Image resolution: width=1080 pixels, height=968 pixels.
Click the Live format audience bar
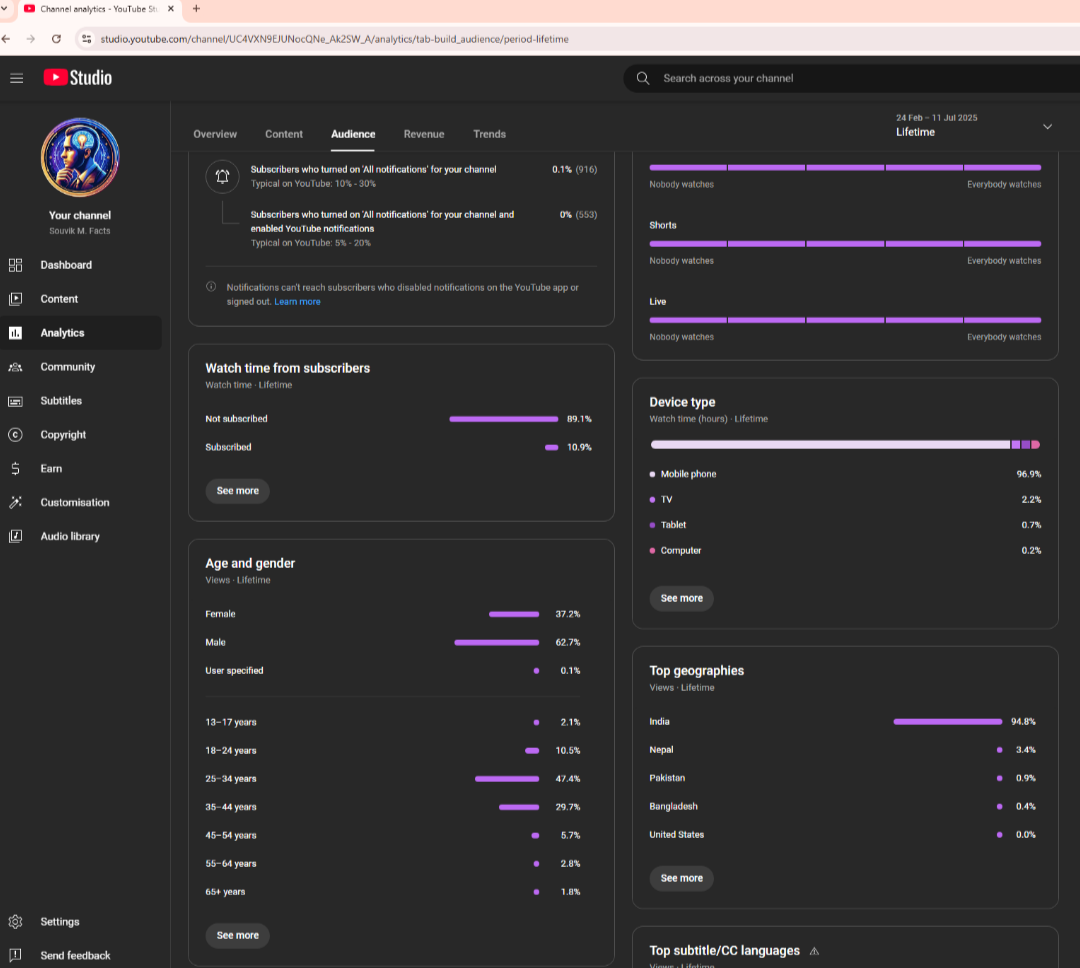tap(845, 320)
